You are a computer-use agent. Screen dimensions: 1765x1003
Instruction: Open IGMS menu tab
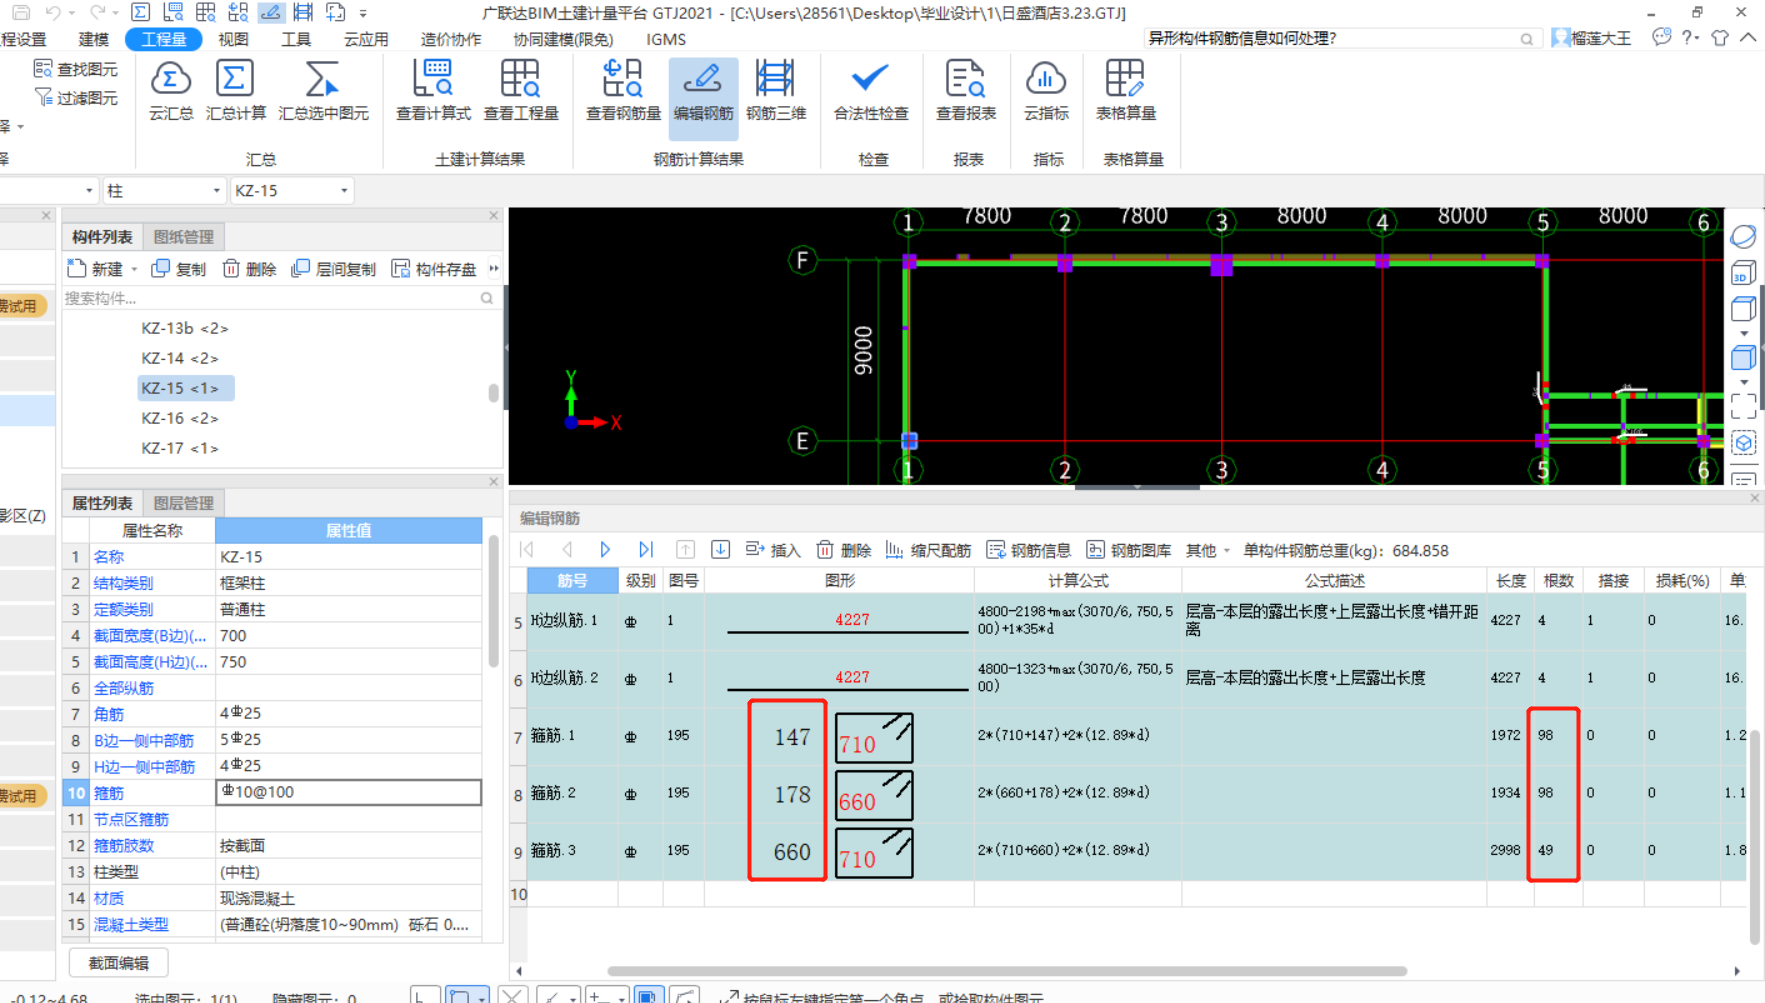(x=666, y=39)
